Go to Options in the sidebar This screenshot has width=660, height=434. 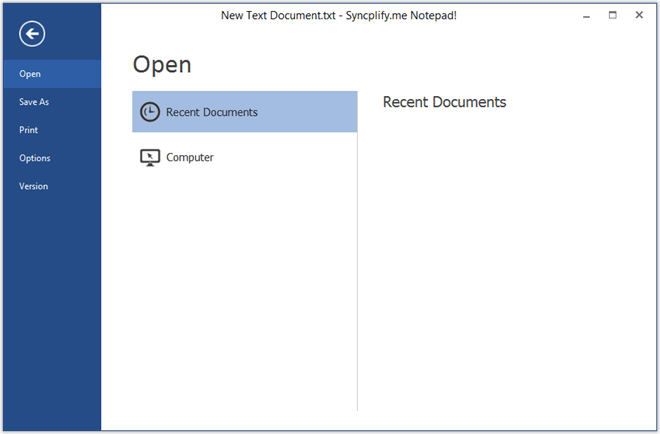point(52,158)
